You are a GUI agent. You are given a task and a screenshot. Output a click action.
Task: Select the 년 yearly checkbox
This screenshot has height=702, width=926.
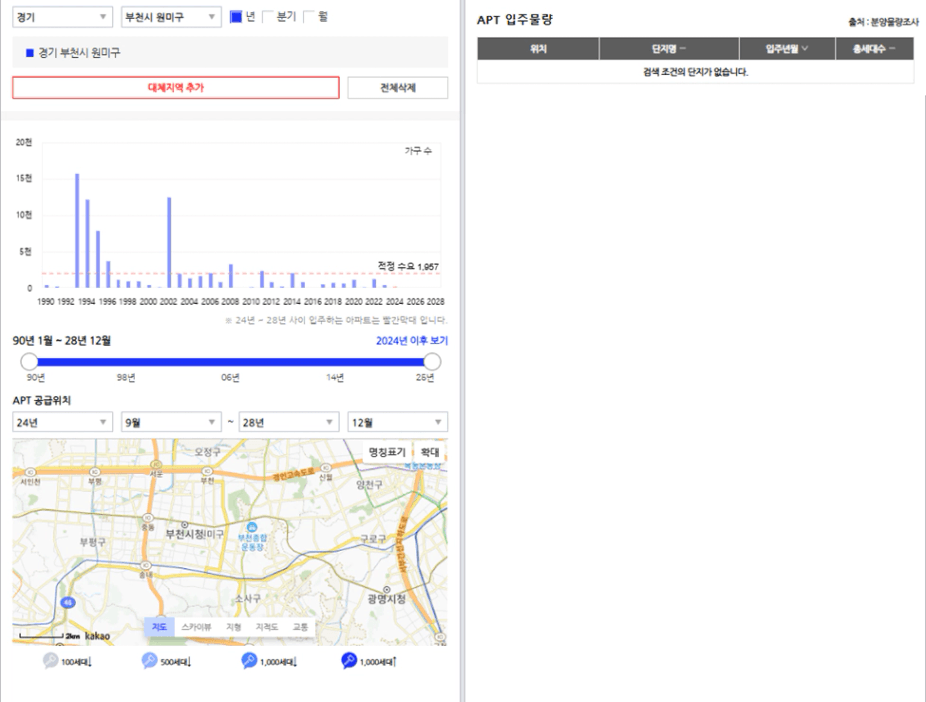pyautogui.click(x=236, y=17)
